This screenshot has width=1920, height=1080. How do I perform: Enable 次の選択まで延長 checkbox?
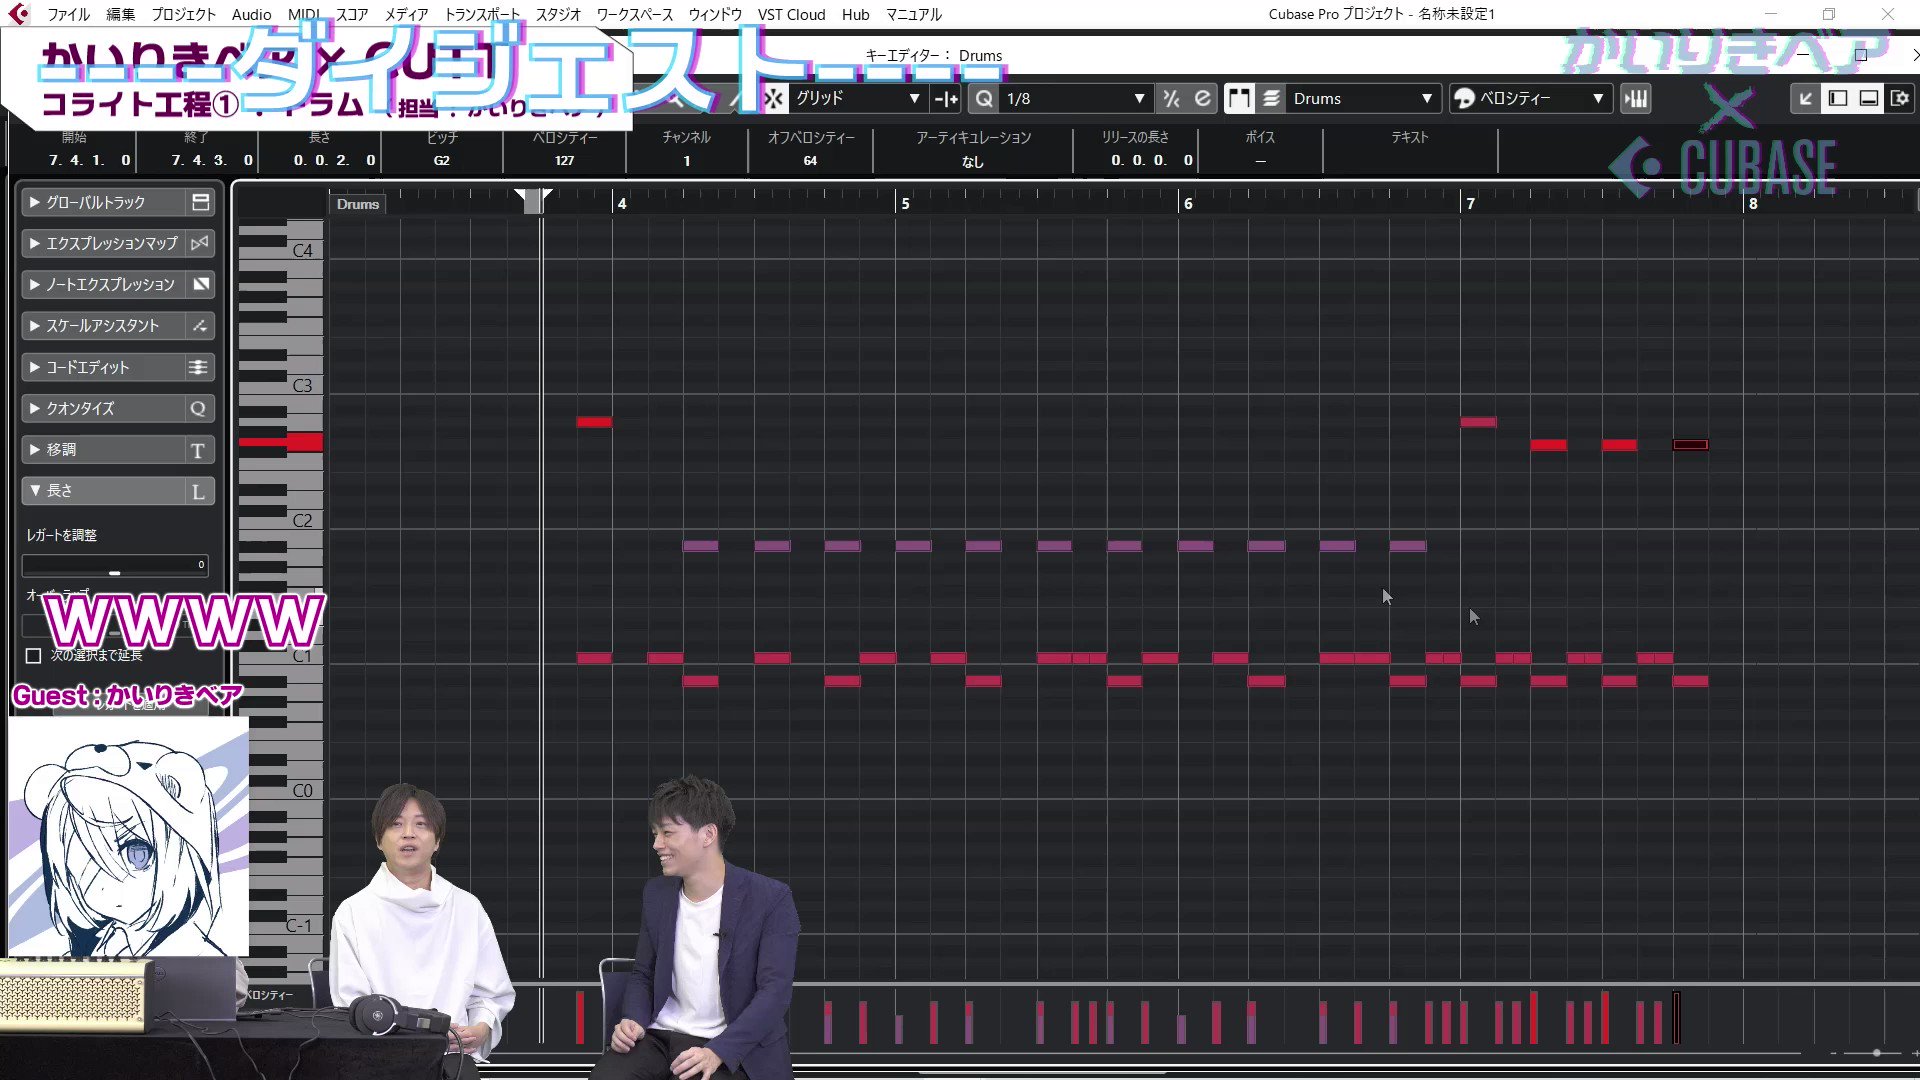33,656
